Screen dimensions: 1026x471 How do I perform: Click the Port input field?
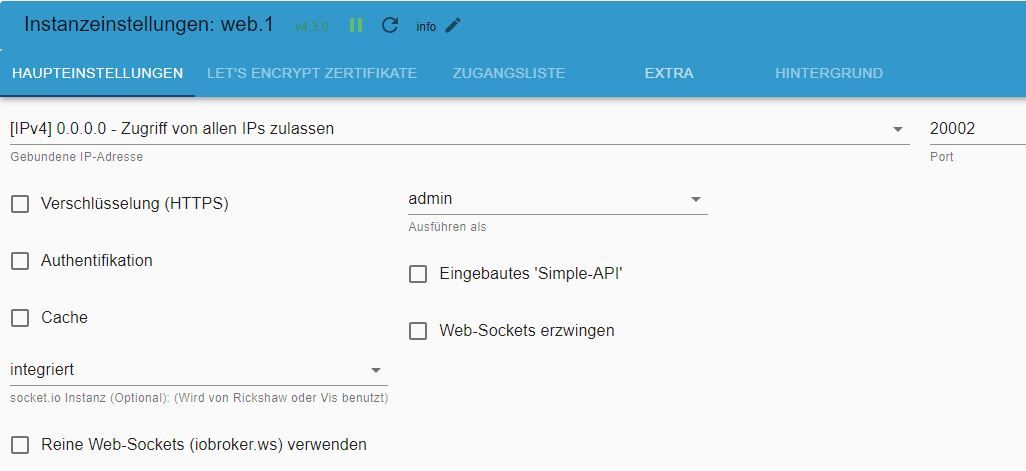tap(975, 129)
